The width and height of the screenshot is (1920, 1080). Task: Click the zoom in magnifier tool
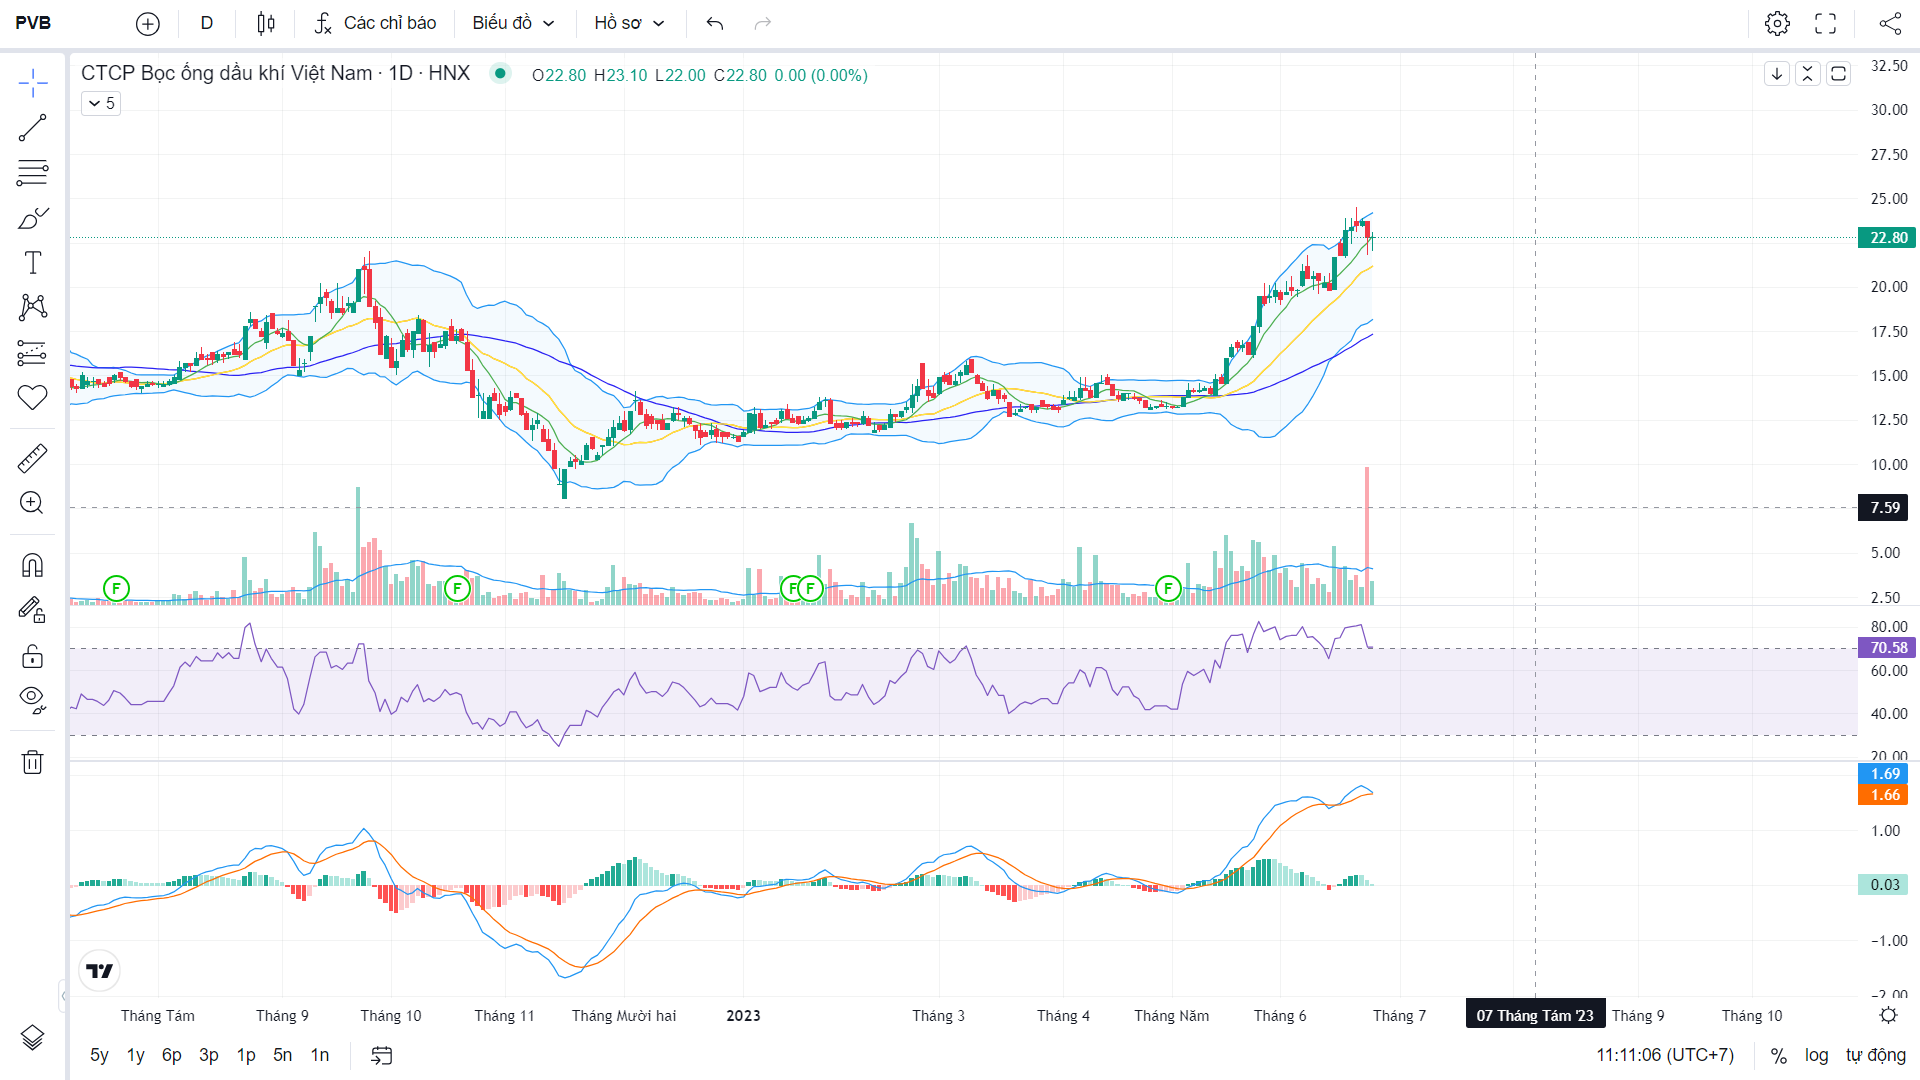coord(32,503)
